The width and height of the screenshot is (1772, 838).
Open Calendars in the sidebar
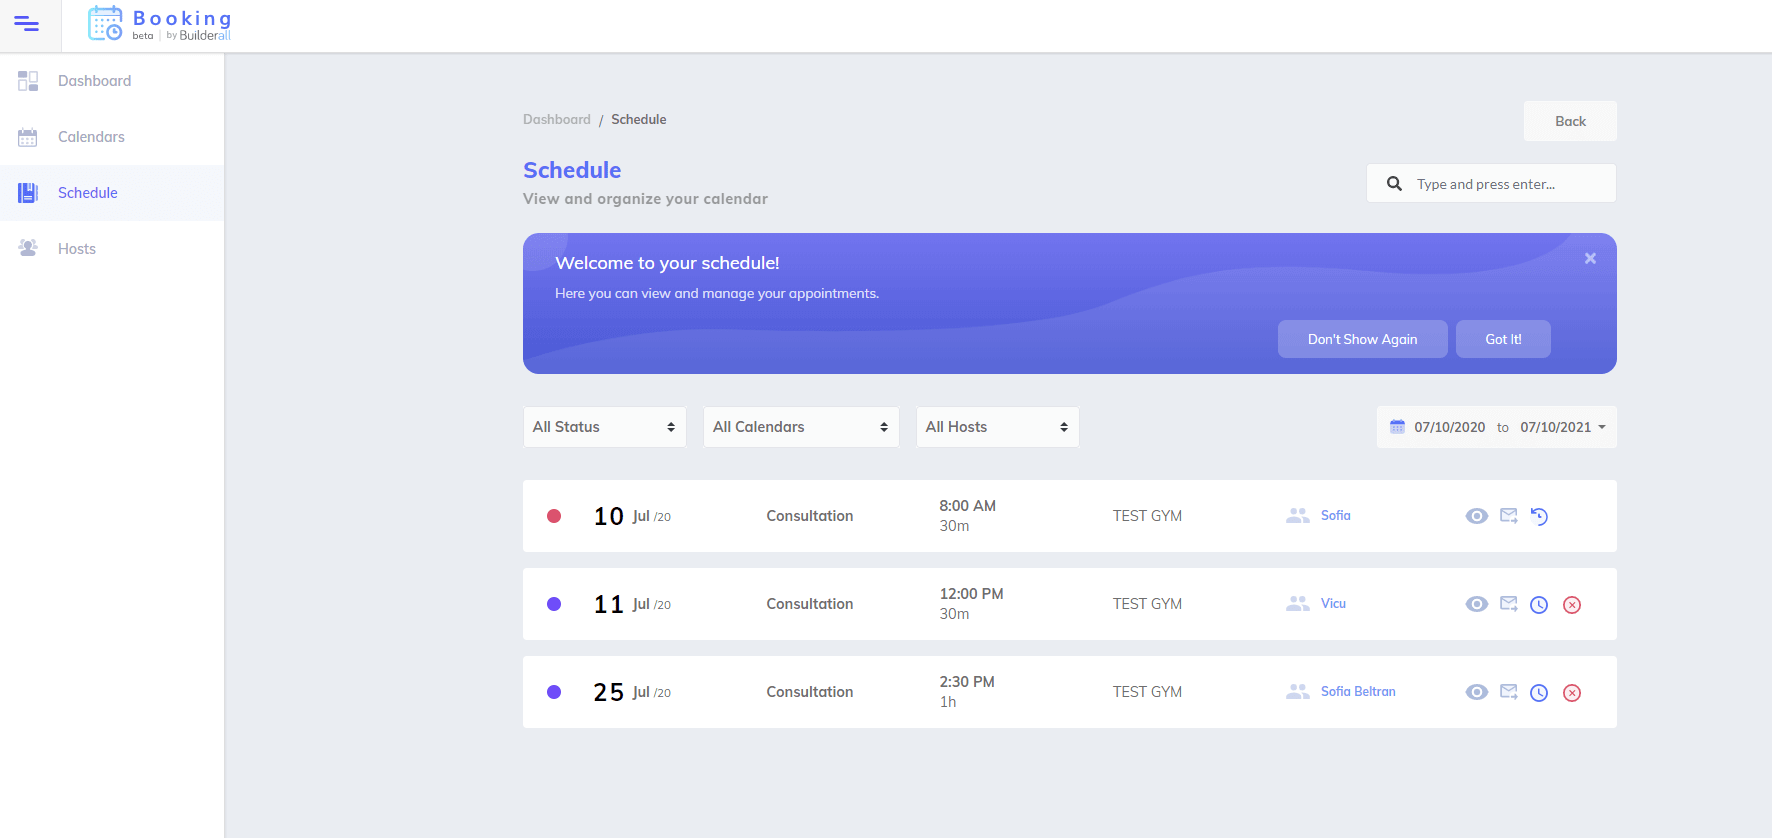pos(91,137)
